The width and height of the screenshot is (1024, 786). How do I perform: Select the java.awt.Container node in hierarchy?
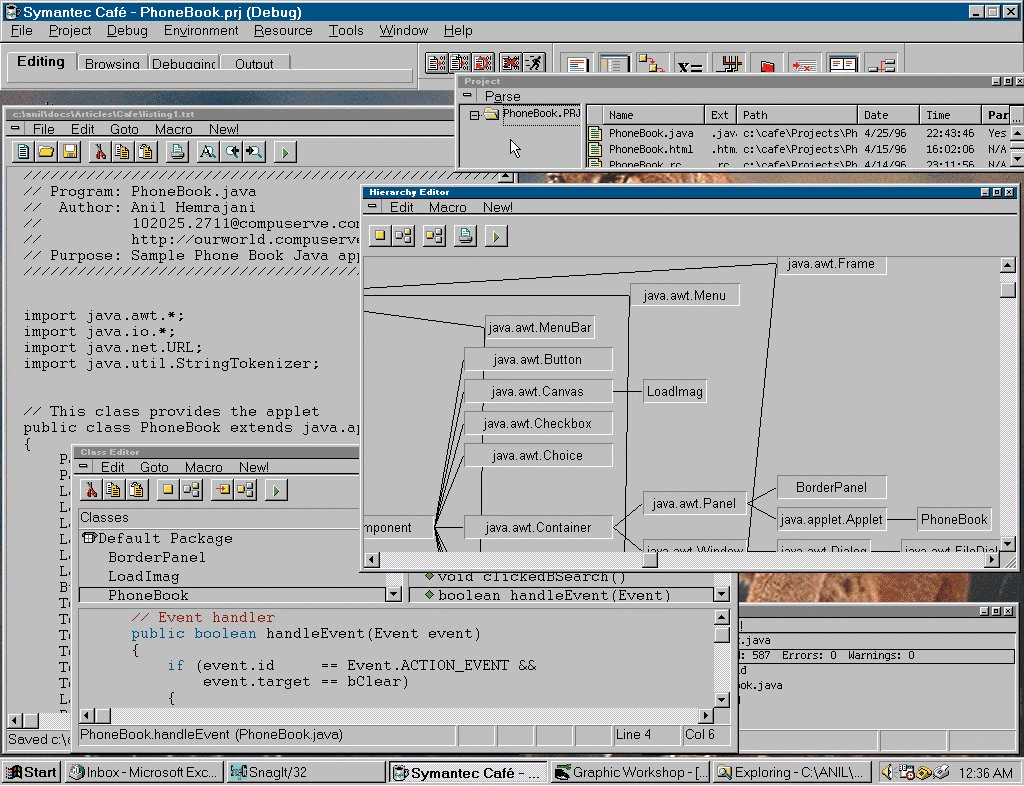pos(538,527)
